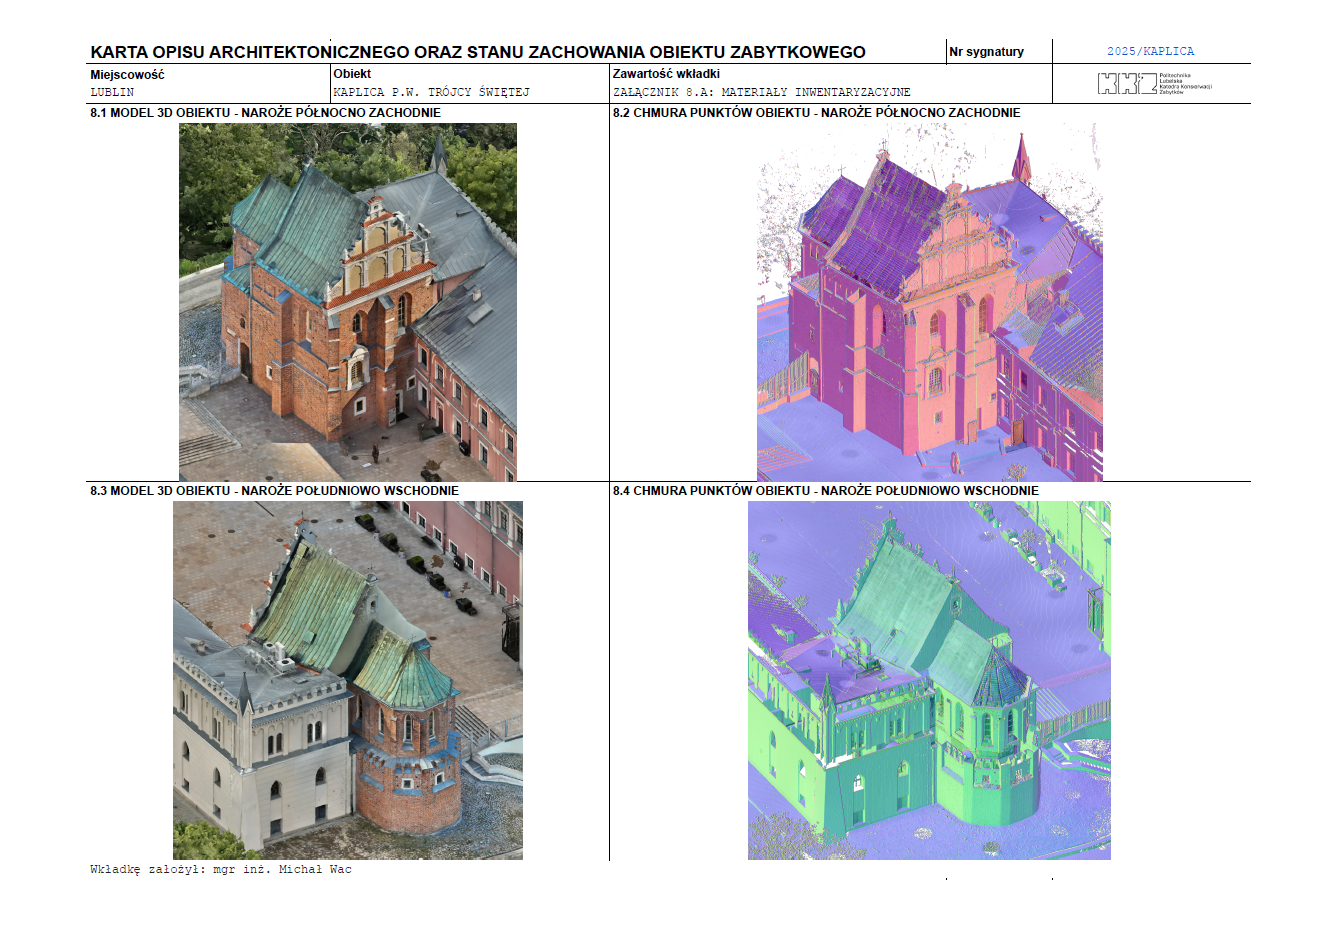Open the 8.4 green point cloud image
The width and height of the screenshot is (1340, 938).
click(929, 680)
